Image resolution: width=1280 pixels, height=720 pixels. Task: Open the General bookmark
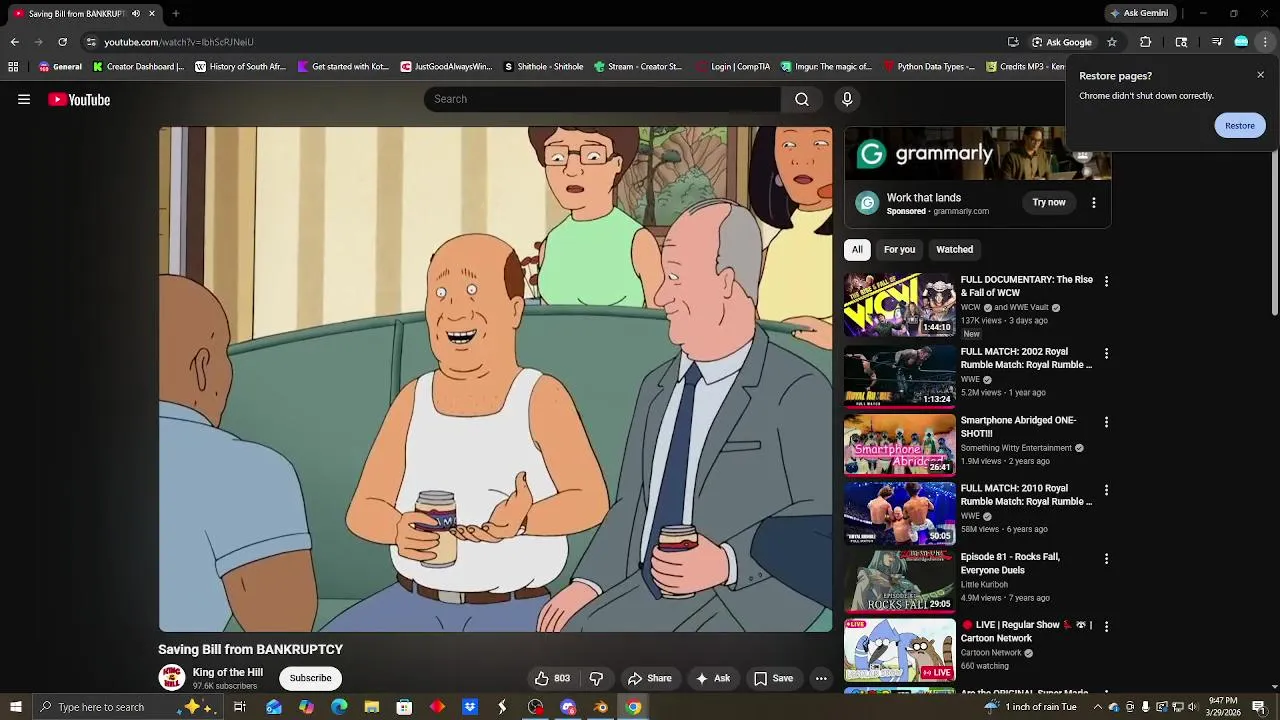[x=60, y=67]
